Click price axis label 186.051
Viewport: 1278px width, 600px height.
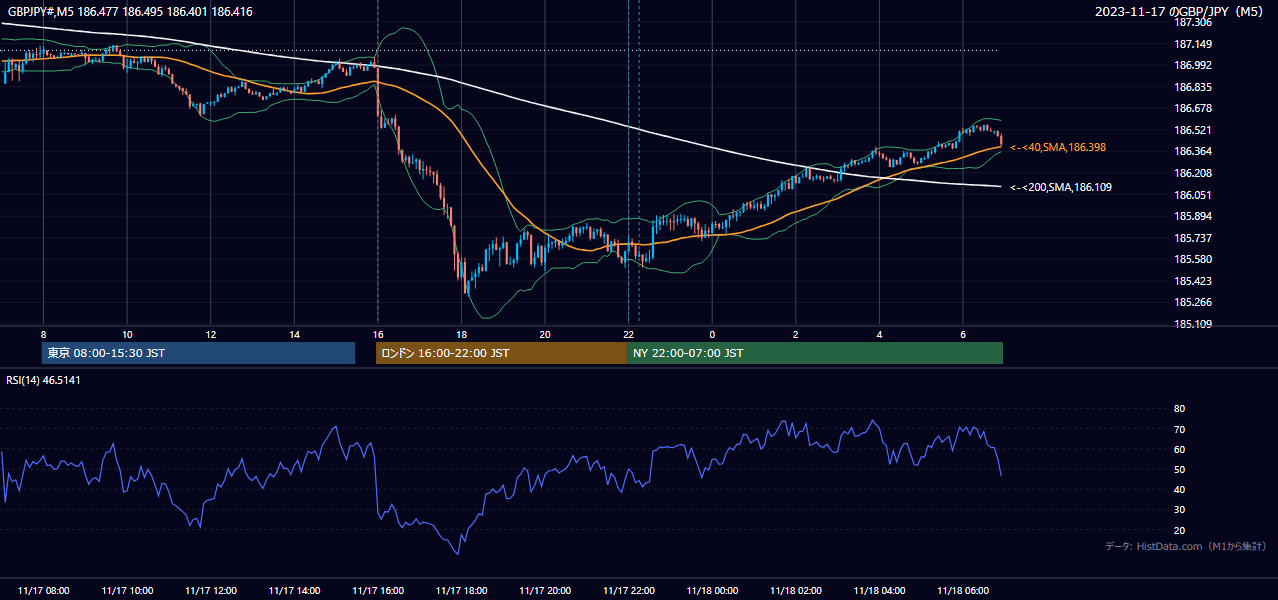1193,195
